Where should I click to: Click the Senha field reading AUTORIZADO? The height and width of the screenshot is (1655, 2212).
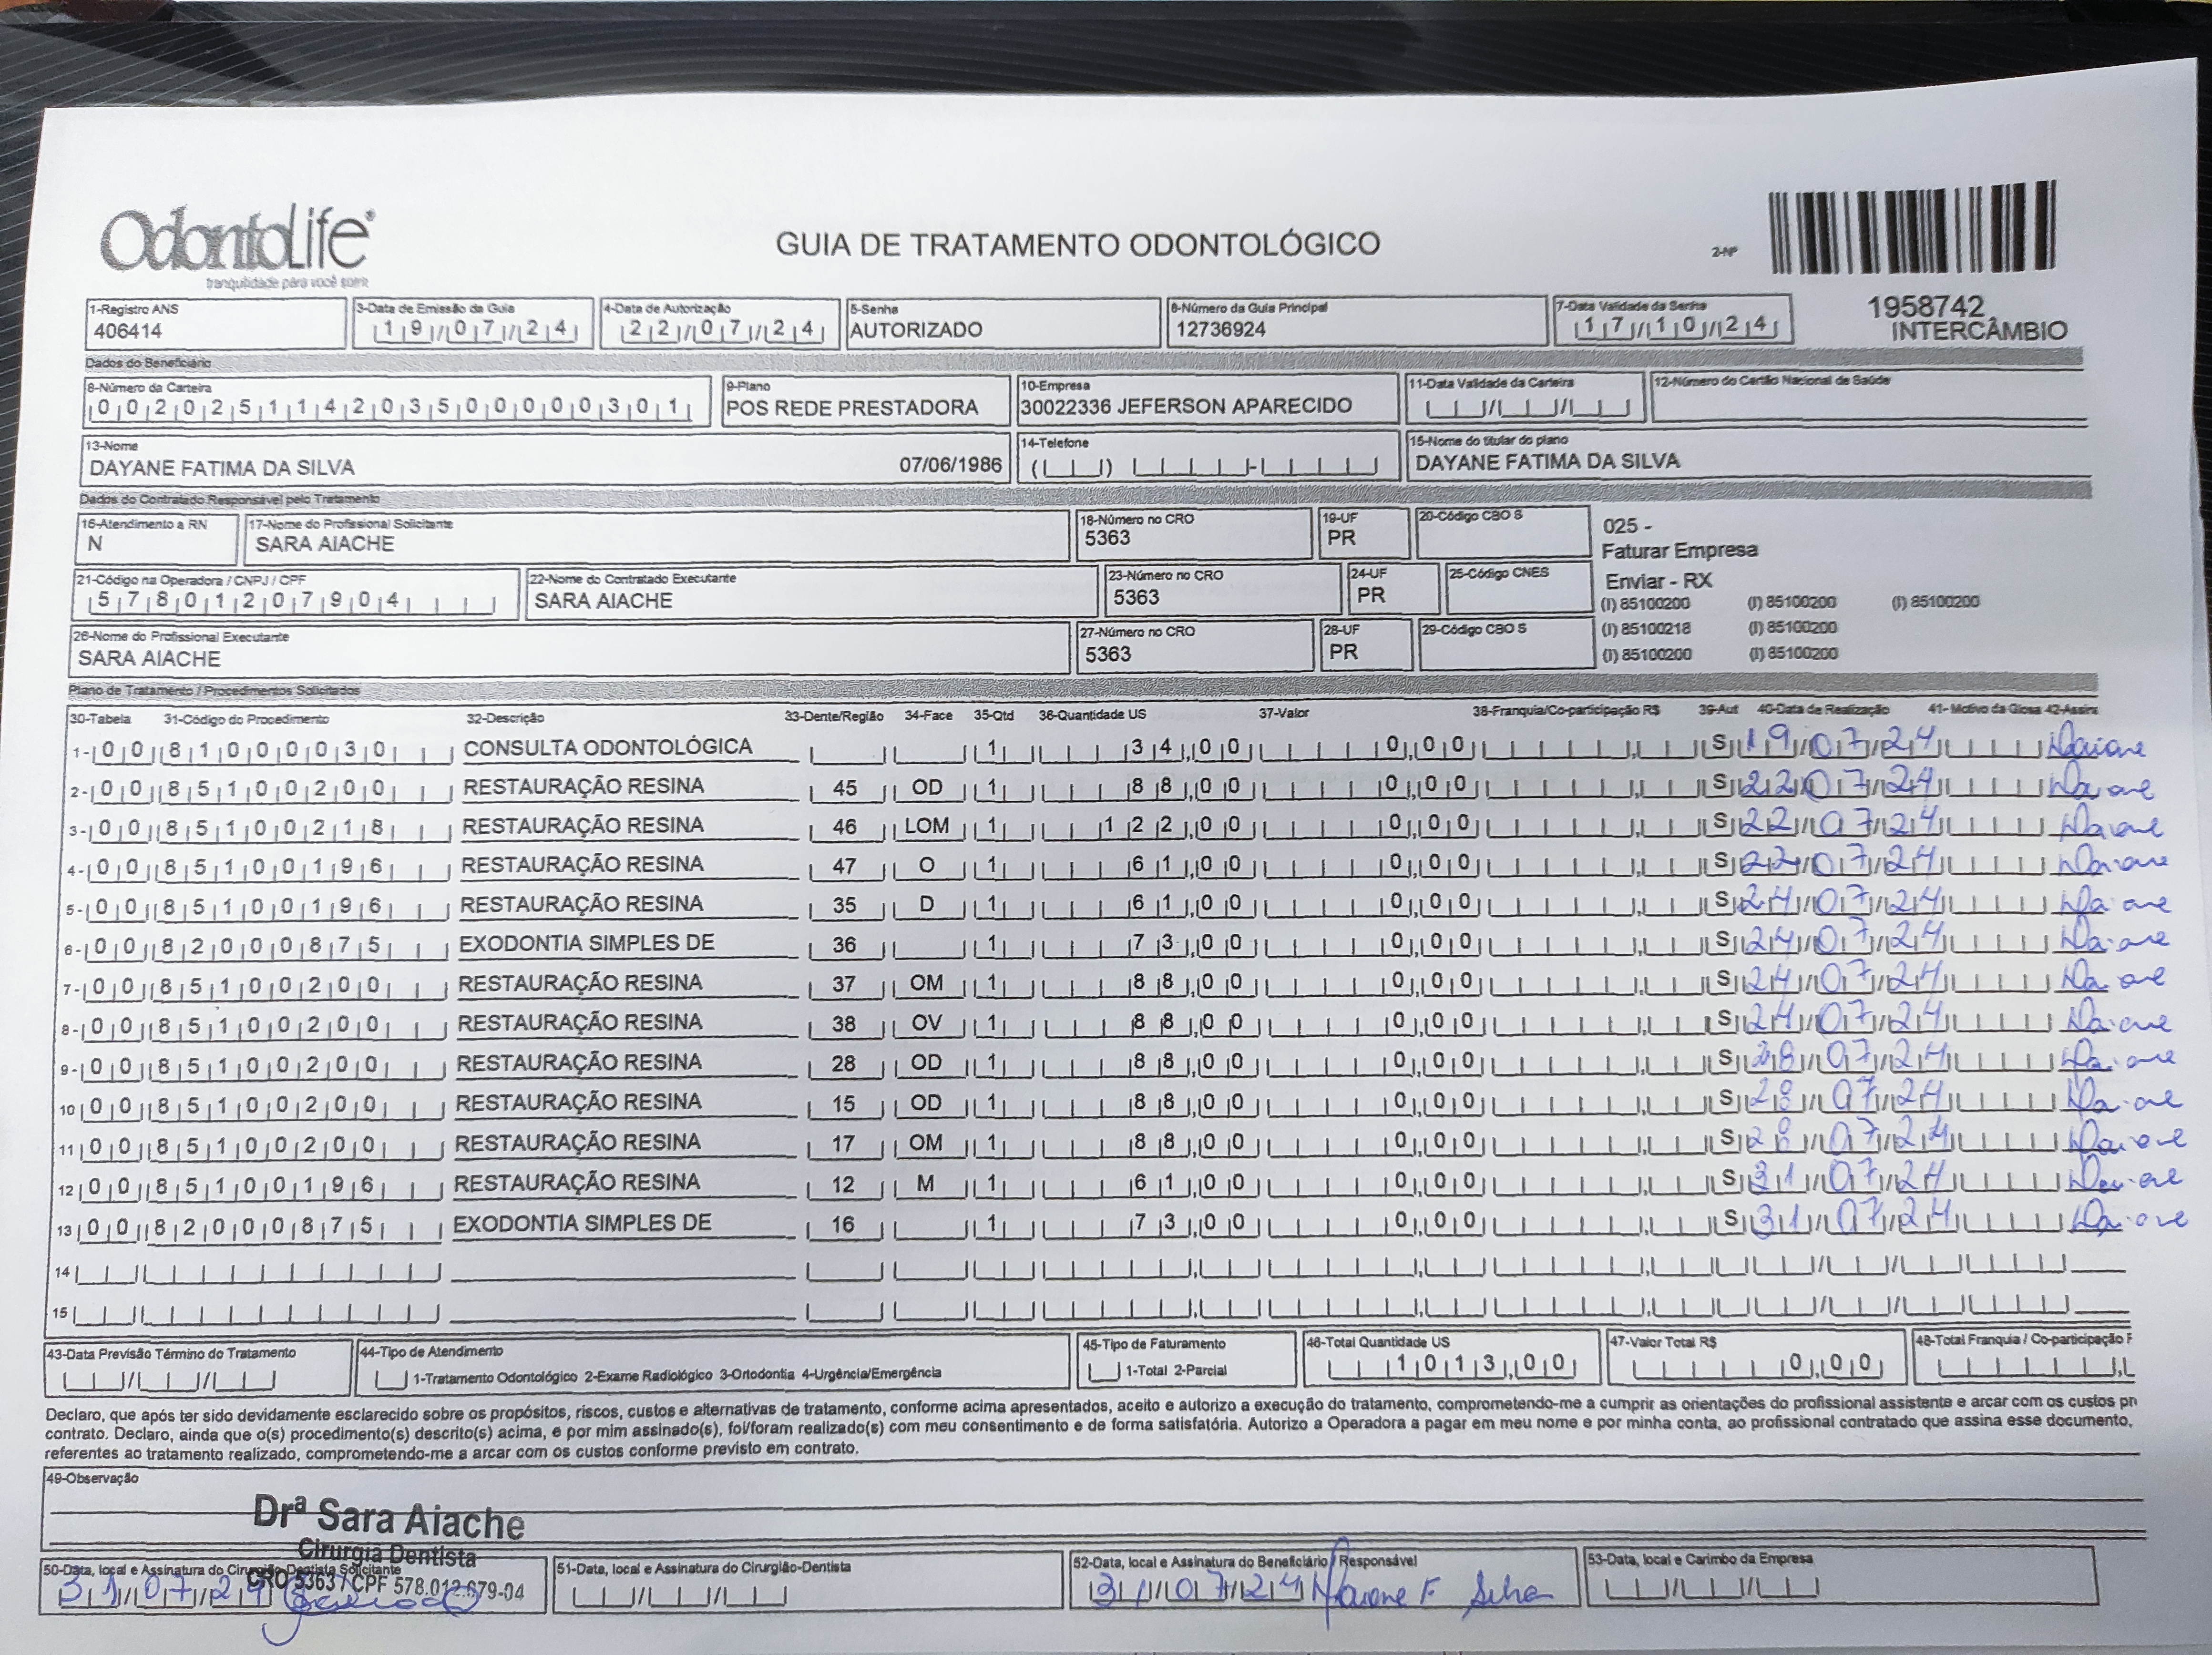[916, 330]
